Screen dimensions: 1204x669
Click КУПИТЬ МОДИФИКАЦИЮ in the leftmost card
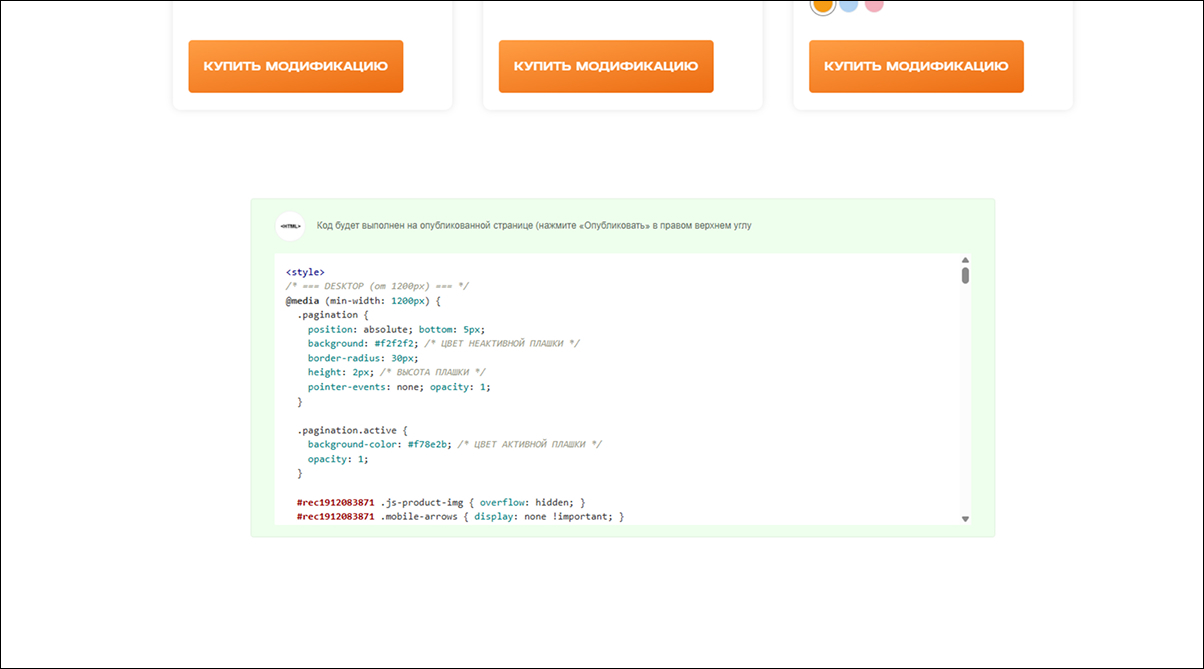click(x=296, y=66)
